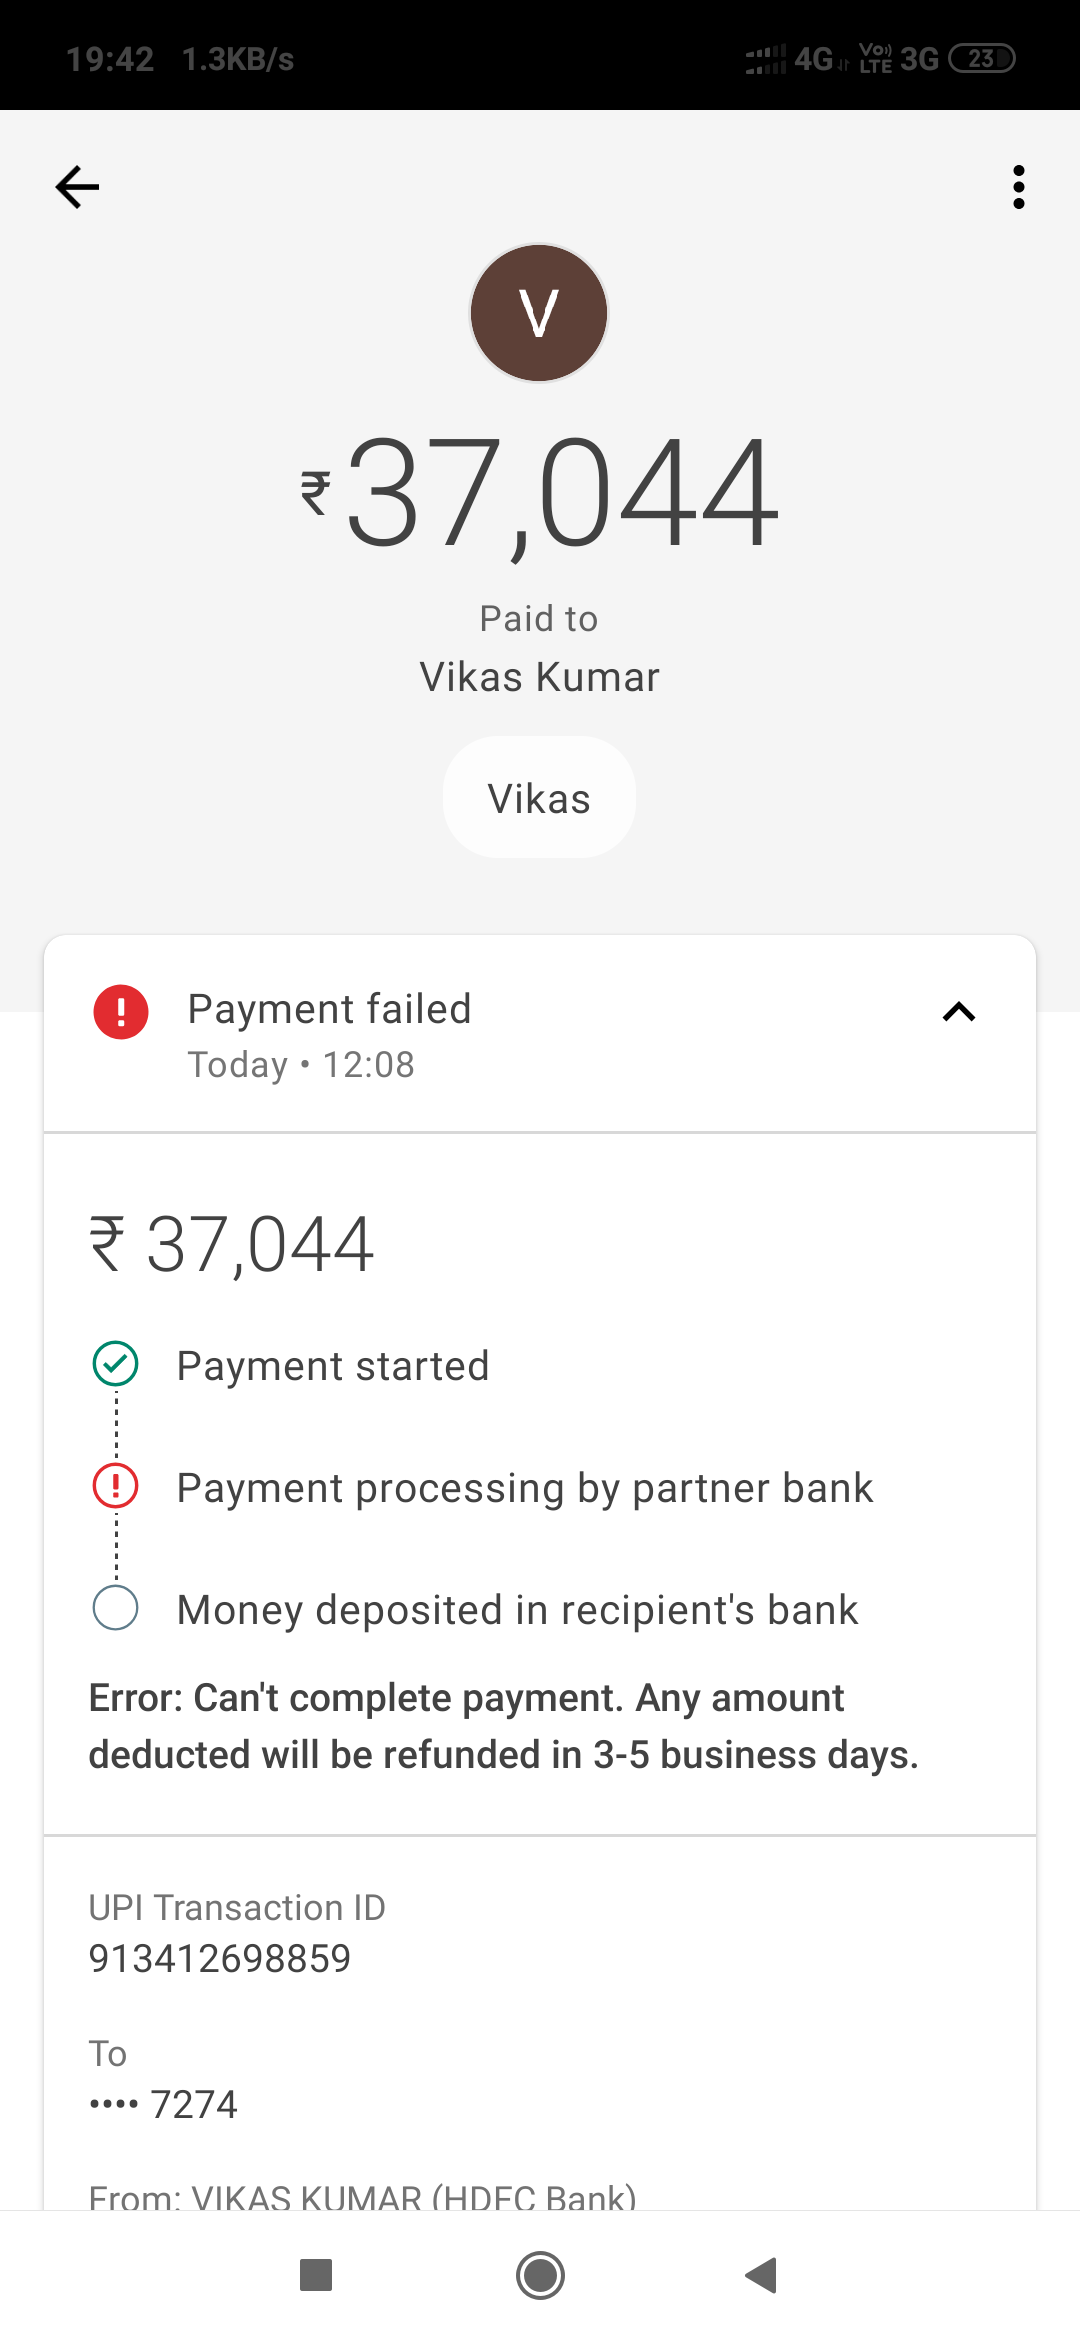Tap the back arrow icon

click(77, 187)
